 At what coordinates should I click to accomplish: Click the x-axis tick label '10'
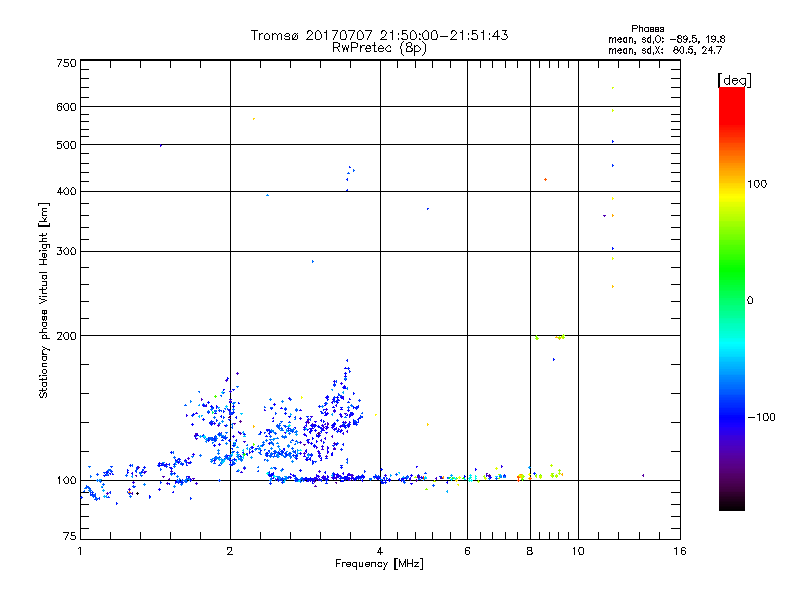578,551
